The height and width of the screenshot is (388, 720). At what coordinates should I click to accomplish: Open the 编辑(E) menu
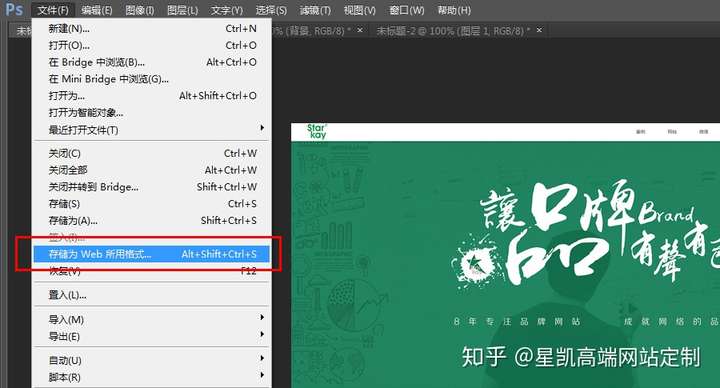click(96, 10)
